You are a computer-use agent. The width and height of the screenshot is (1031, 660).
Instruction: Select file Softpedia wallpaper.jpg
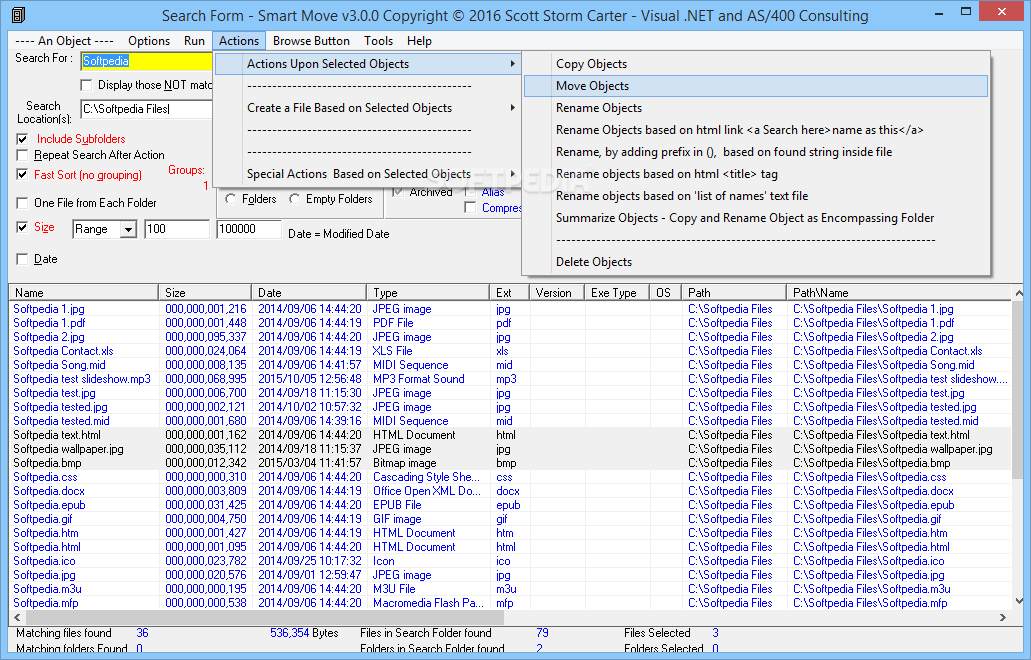point(68,449)
